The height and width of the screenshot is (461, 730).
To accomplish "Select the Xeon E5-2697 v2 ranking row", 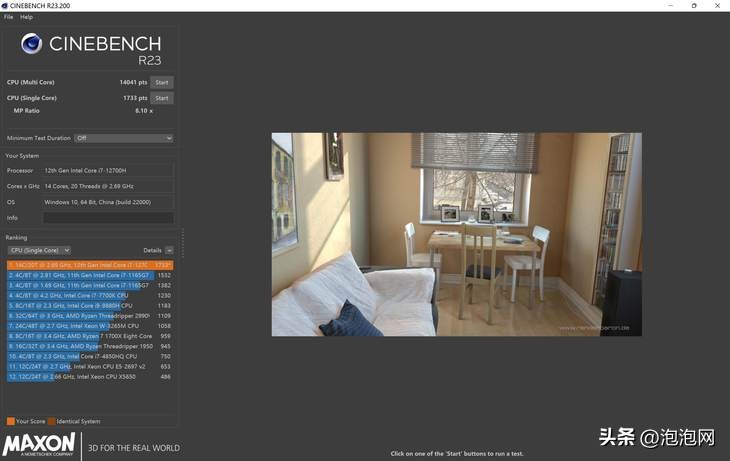I will click(90, 366).
